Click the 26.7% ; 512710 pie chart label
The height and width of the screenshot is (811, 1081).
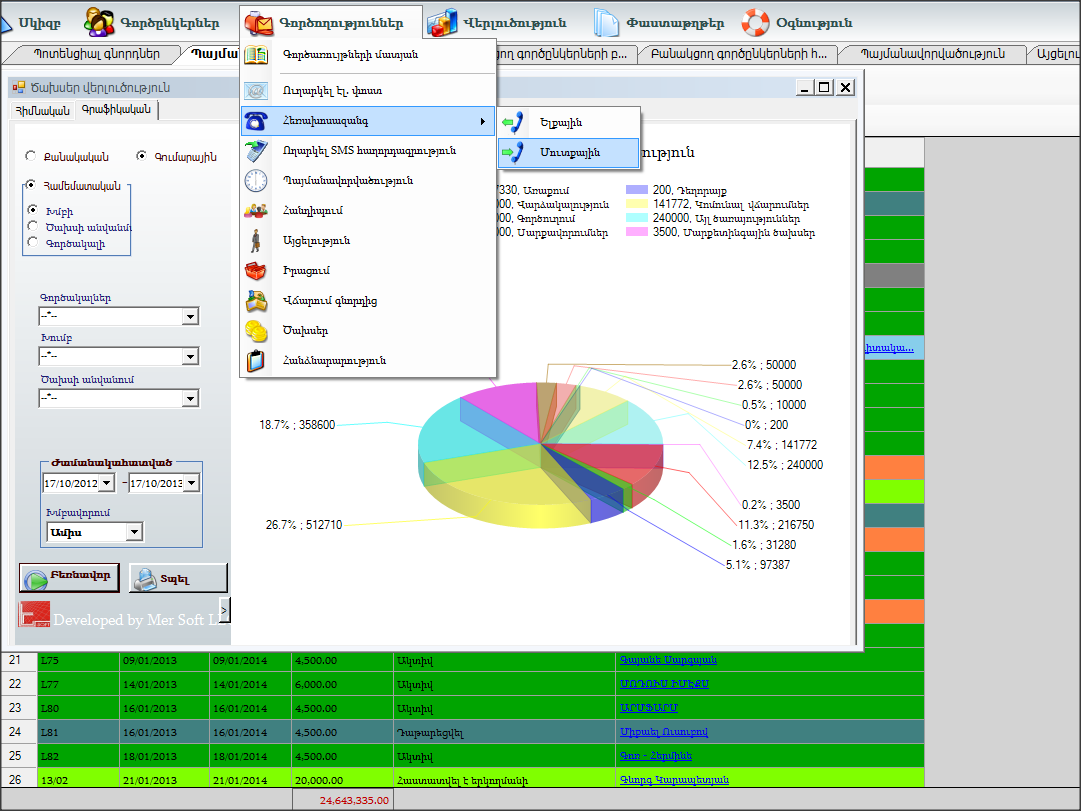point(304,525)
